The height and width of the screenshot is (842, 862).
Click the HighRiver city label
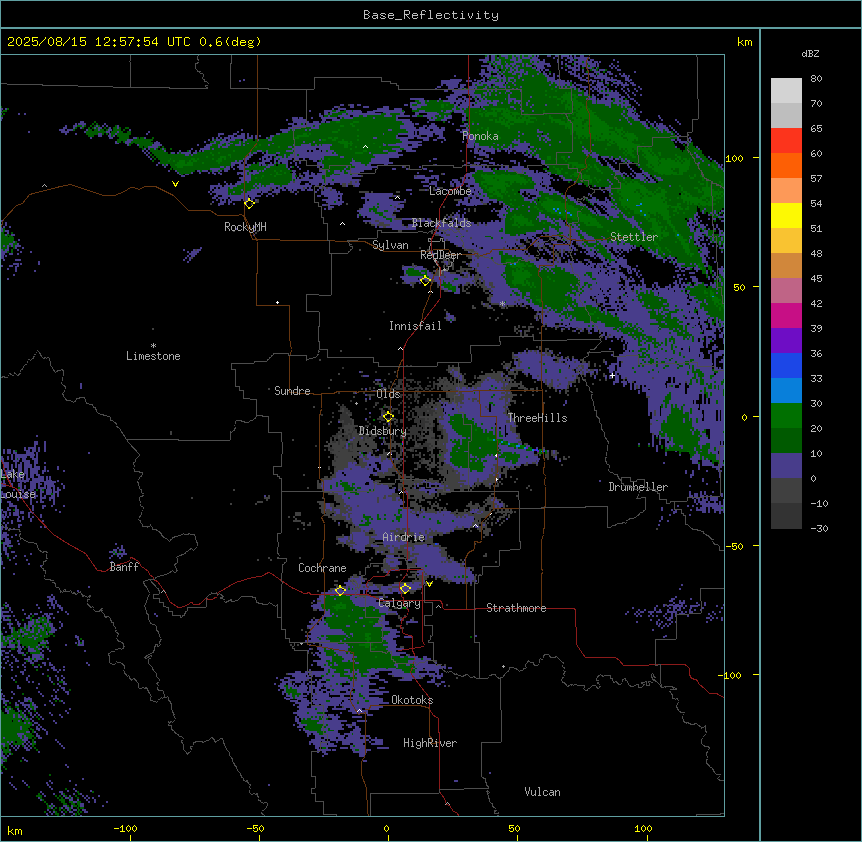coord(430,743)
